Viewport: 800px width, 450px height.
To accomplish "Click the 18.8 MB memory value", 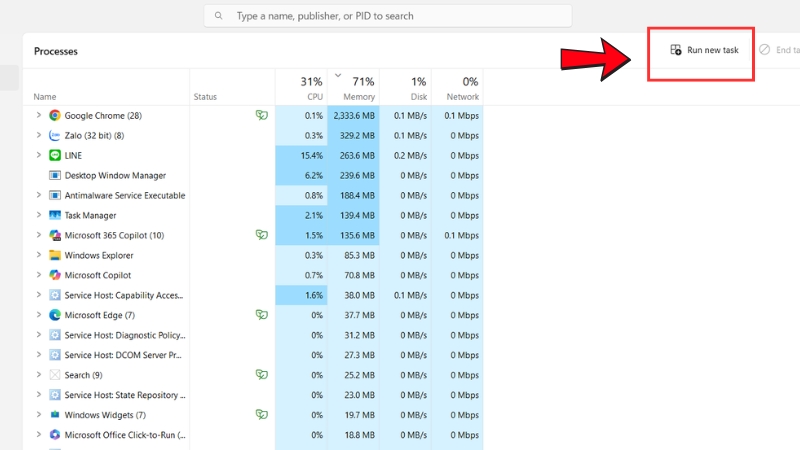I will (x=359, y=435).
